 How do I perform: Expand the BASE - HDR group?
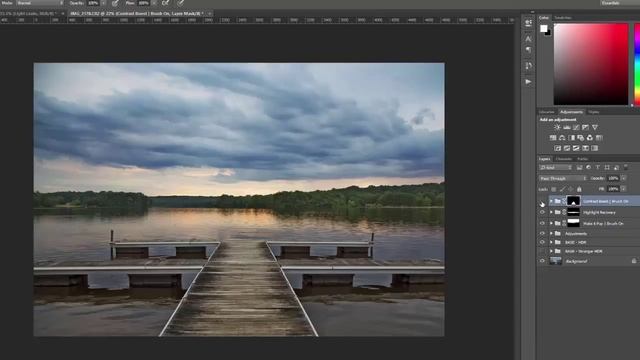coord(551,242)
